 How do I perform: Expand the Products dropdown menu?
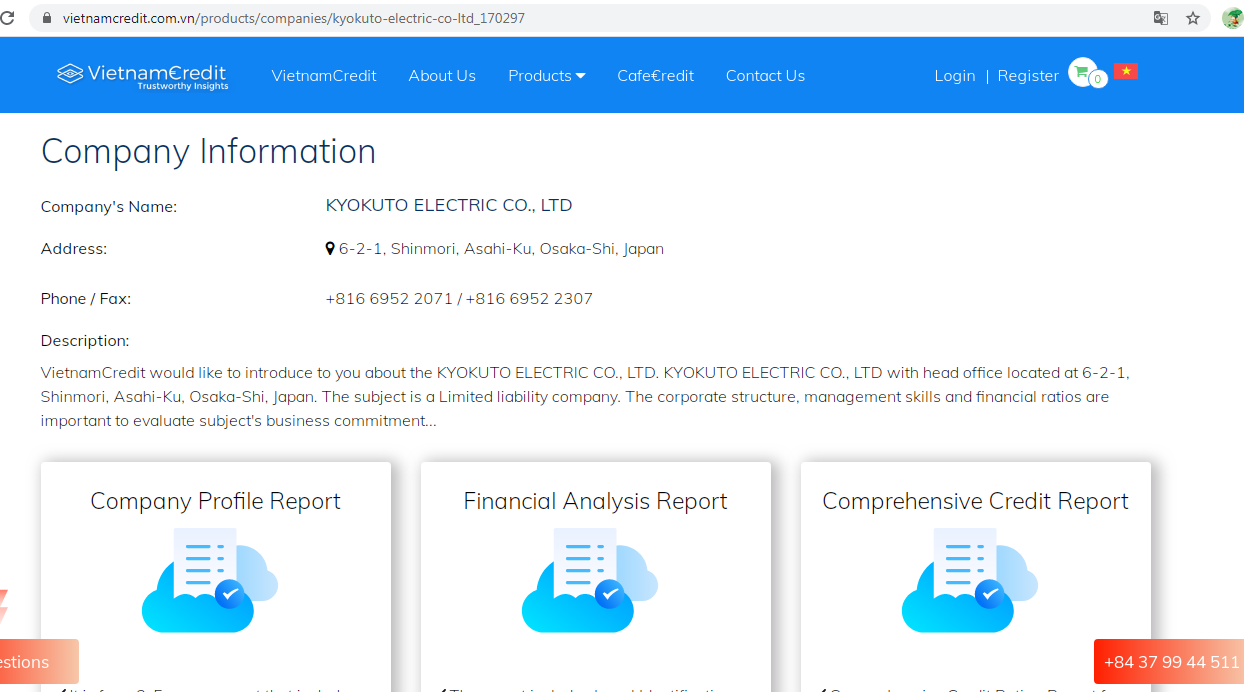tap(547, 76)
